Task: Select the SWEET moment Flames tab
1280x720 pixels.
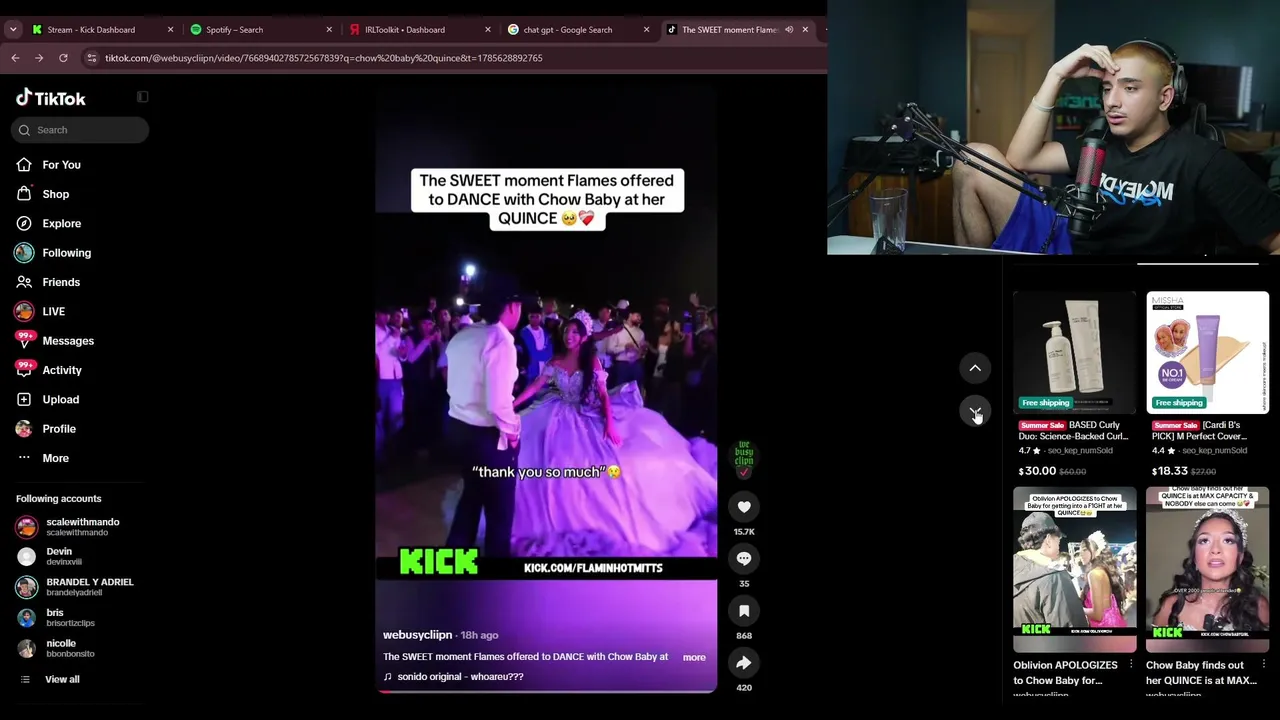Action: (x=729, y=30)
